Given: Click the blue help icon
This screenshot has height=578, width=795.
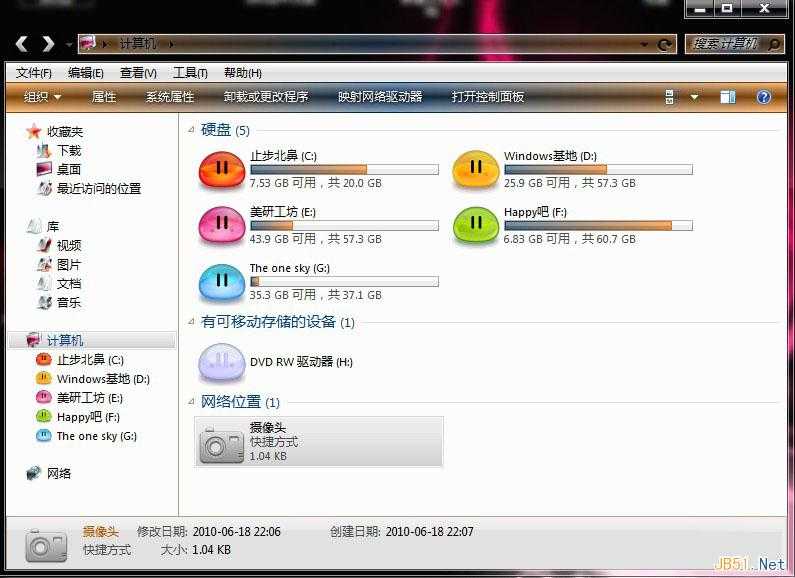Looking at the screenshot, I should coord(764,96).
